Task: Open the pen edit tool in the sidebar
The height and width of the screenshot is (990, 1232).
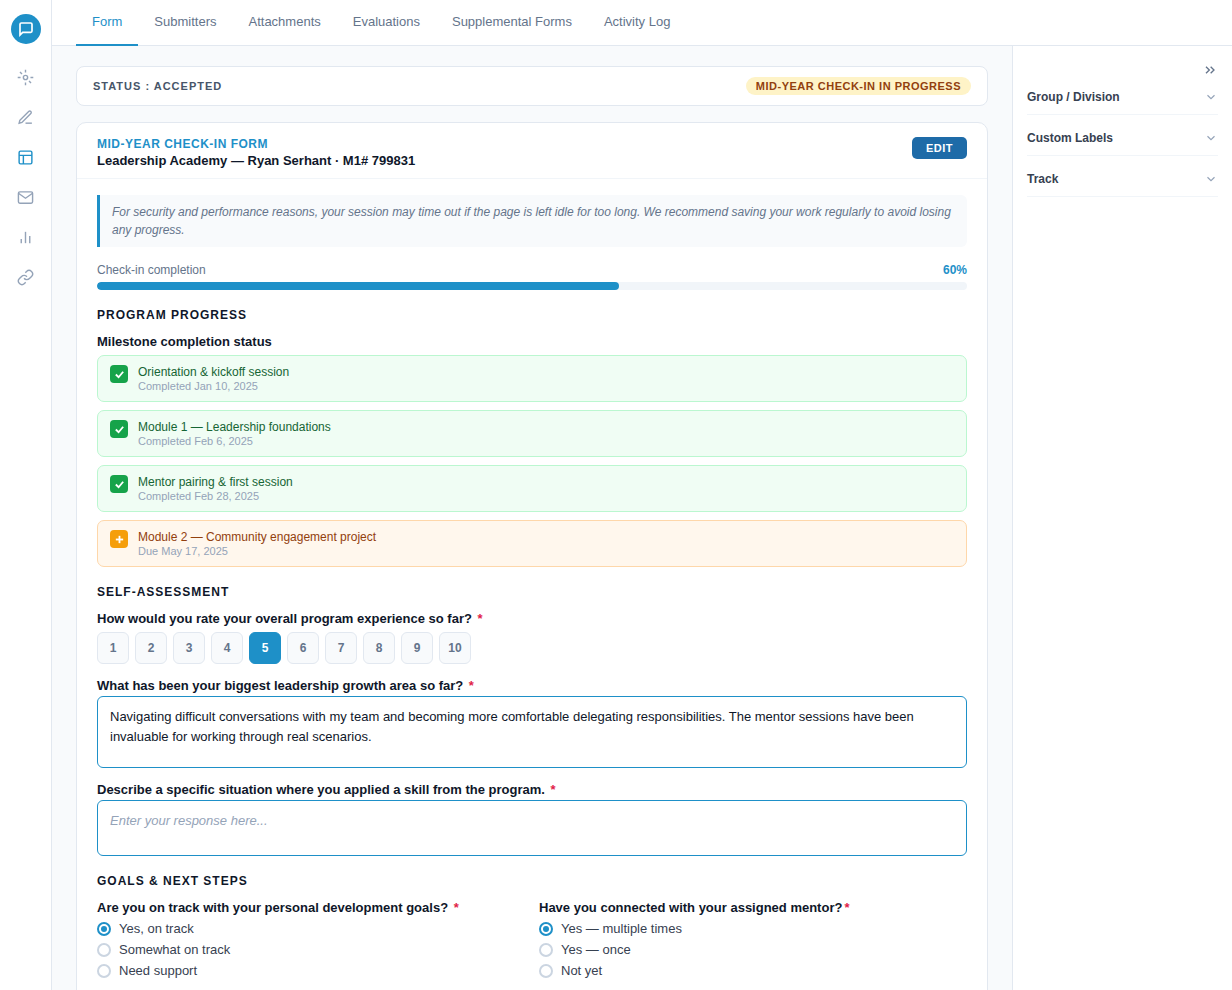Action: tap(25, 117)
